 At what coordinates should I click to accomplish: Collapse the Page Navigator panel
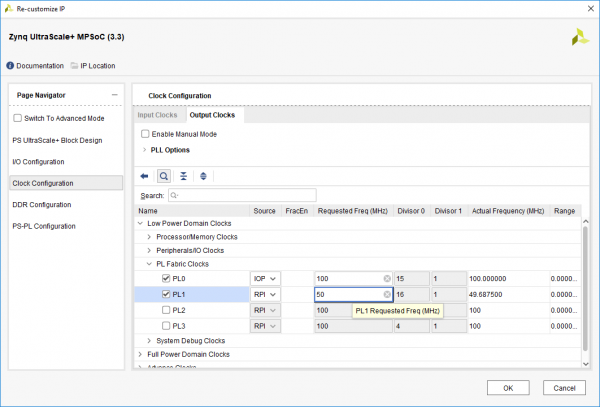(114, 95)
